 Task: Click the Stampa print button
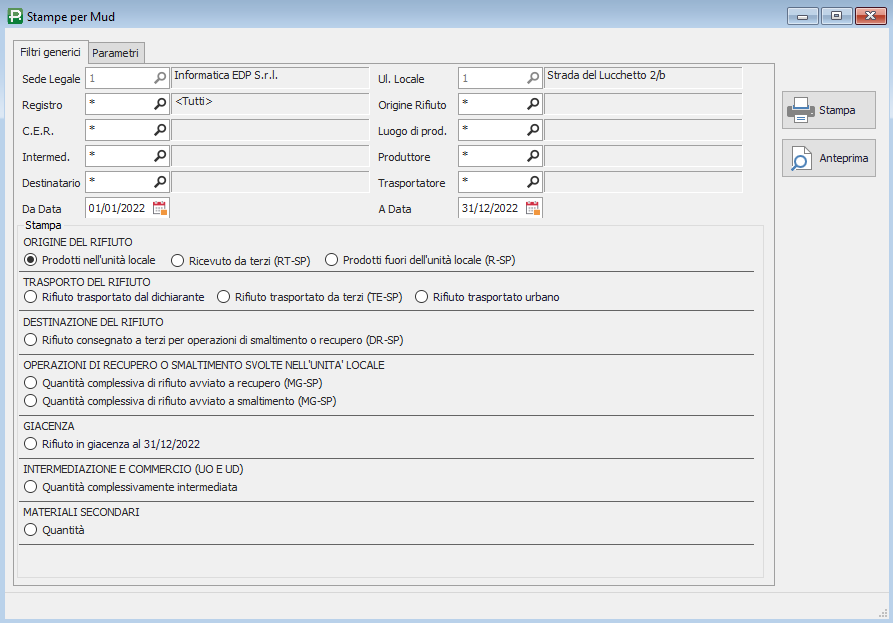point(829,110)
